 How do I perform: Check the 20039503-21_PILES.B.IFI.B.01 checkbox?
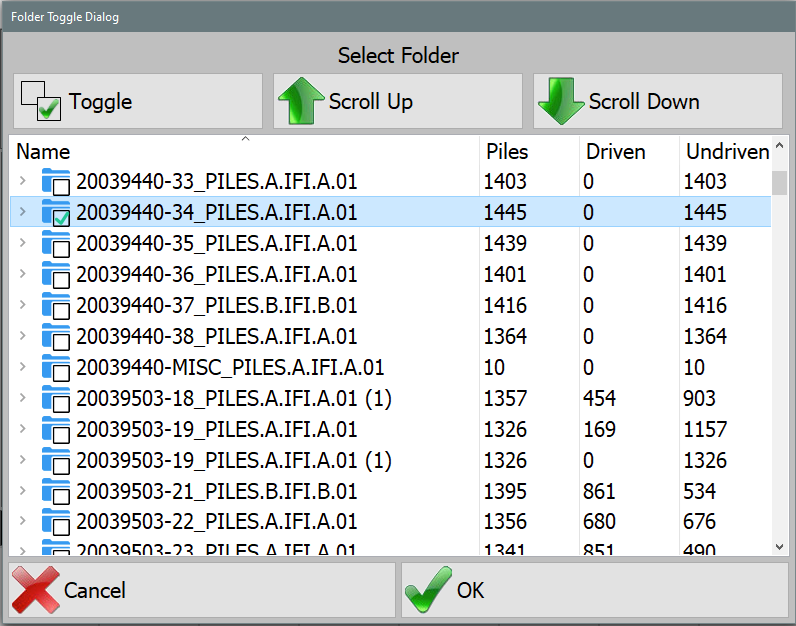(x=61, y=497)
